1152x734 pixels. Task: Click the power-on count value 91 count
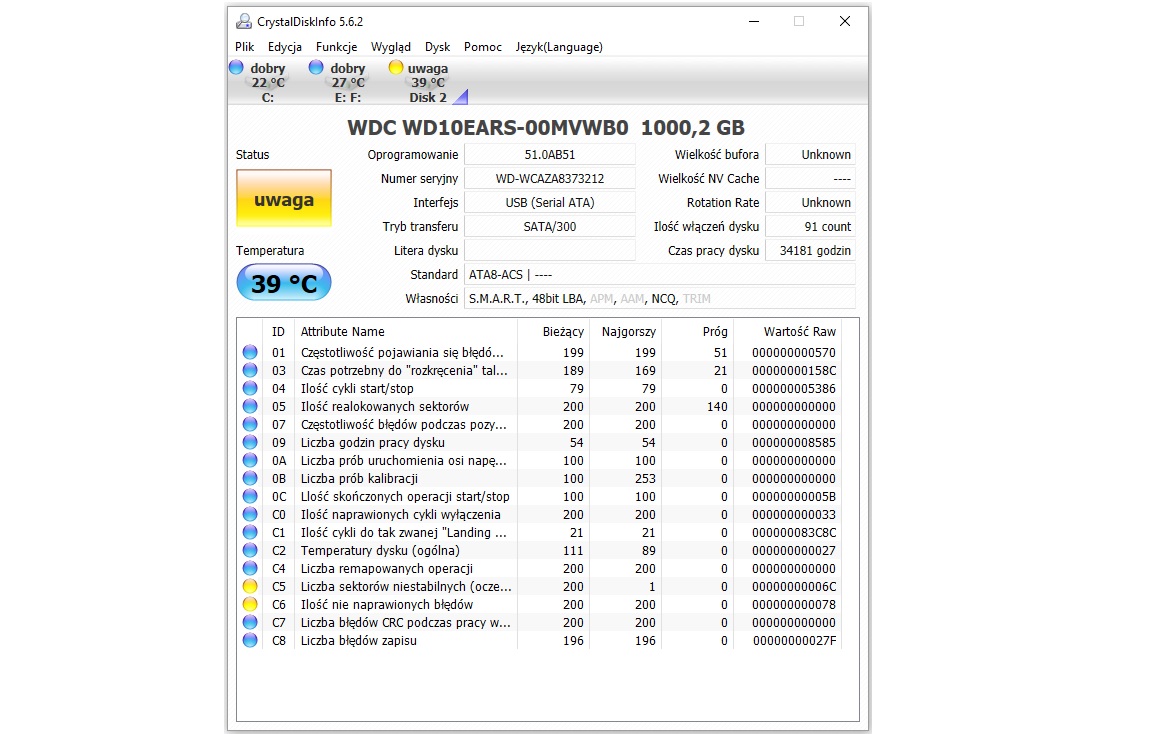810,226
